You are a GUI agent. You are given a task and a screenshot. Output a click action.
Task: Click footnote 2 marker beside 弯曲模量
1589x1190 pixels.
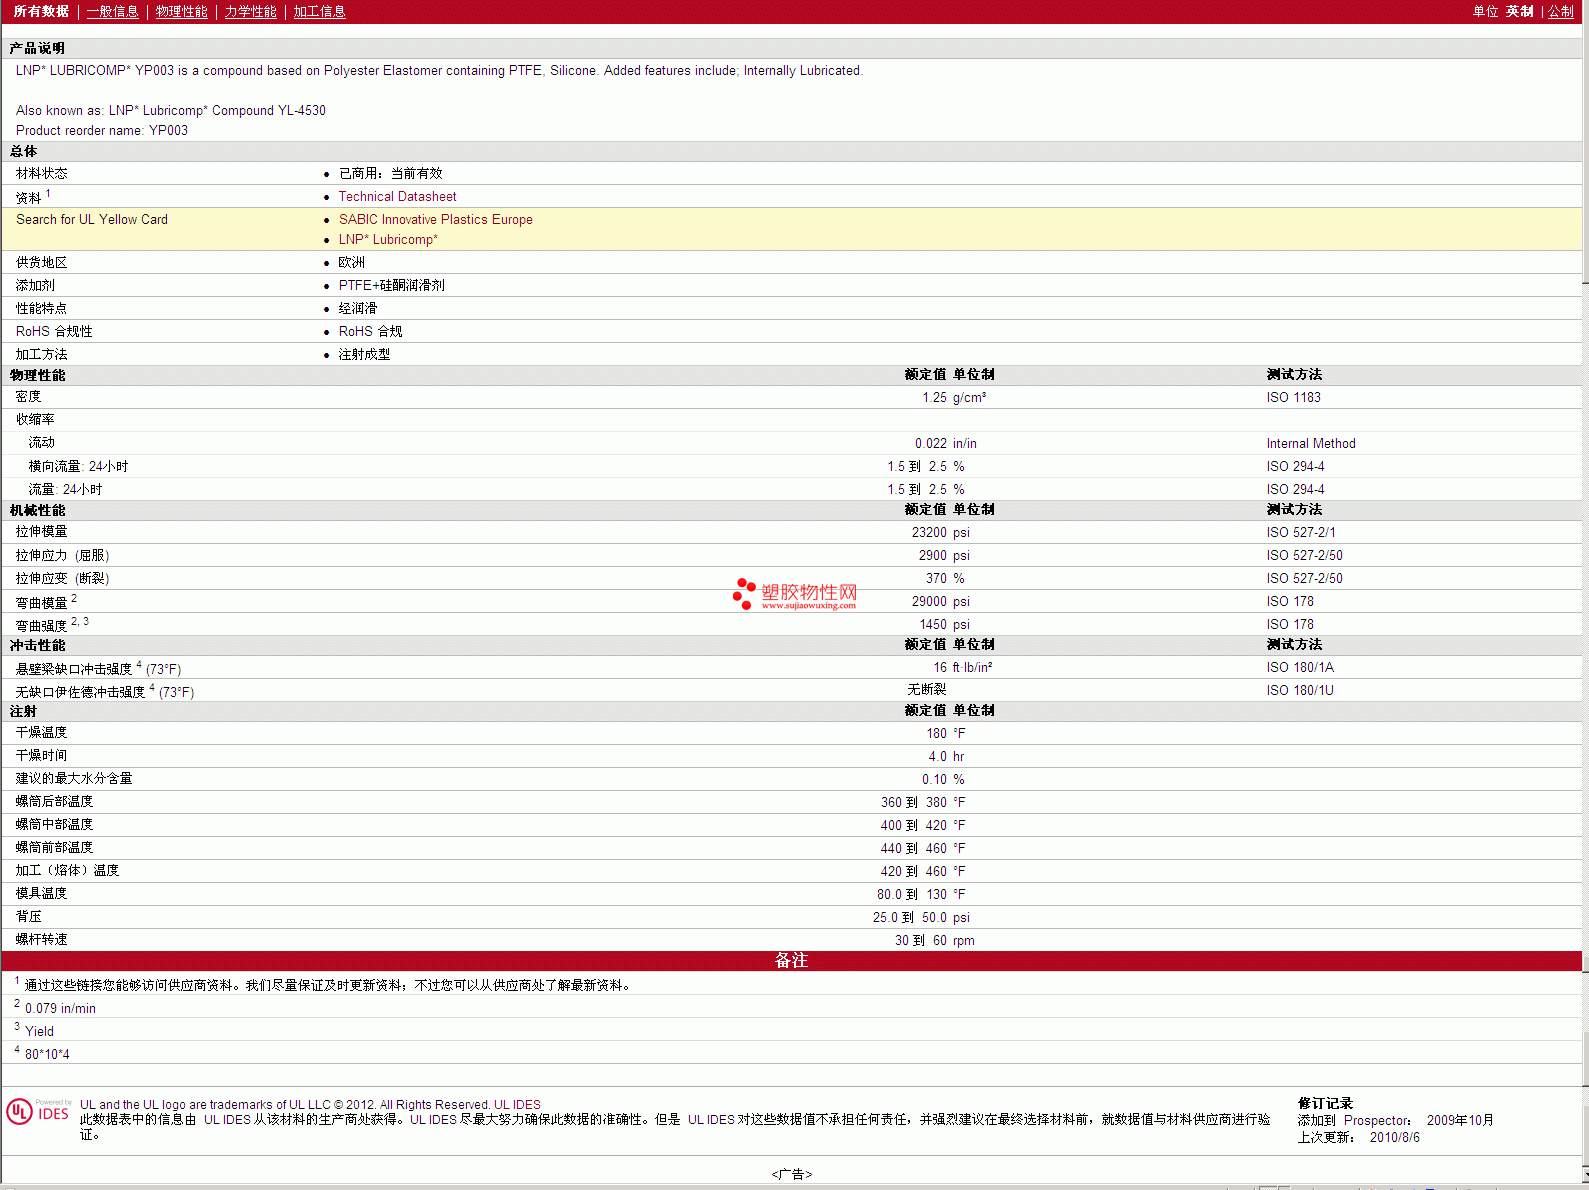click(74, 598)
